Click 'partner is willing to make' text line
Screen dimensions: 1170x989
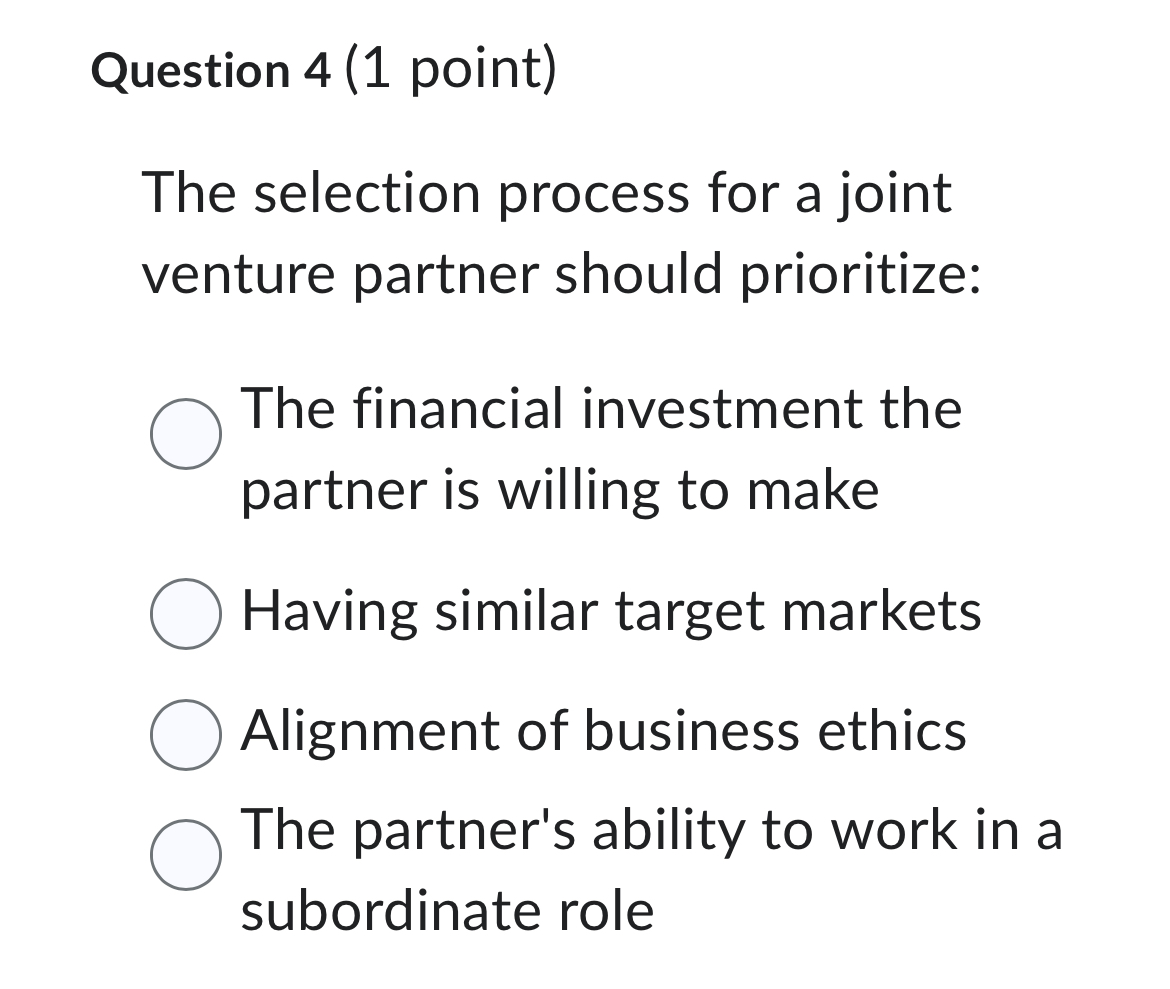point(559,489)
